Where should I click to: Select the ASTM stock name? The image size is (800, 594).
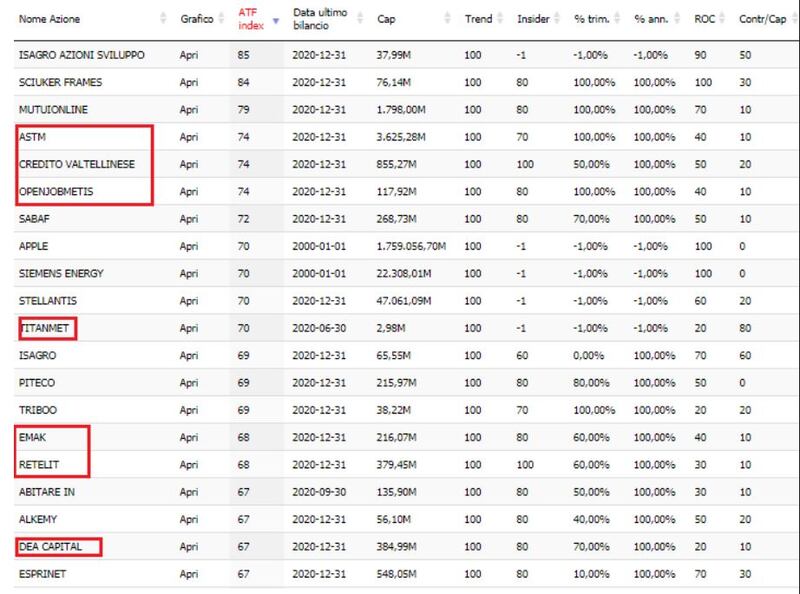click(32, 137)
